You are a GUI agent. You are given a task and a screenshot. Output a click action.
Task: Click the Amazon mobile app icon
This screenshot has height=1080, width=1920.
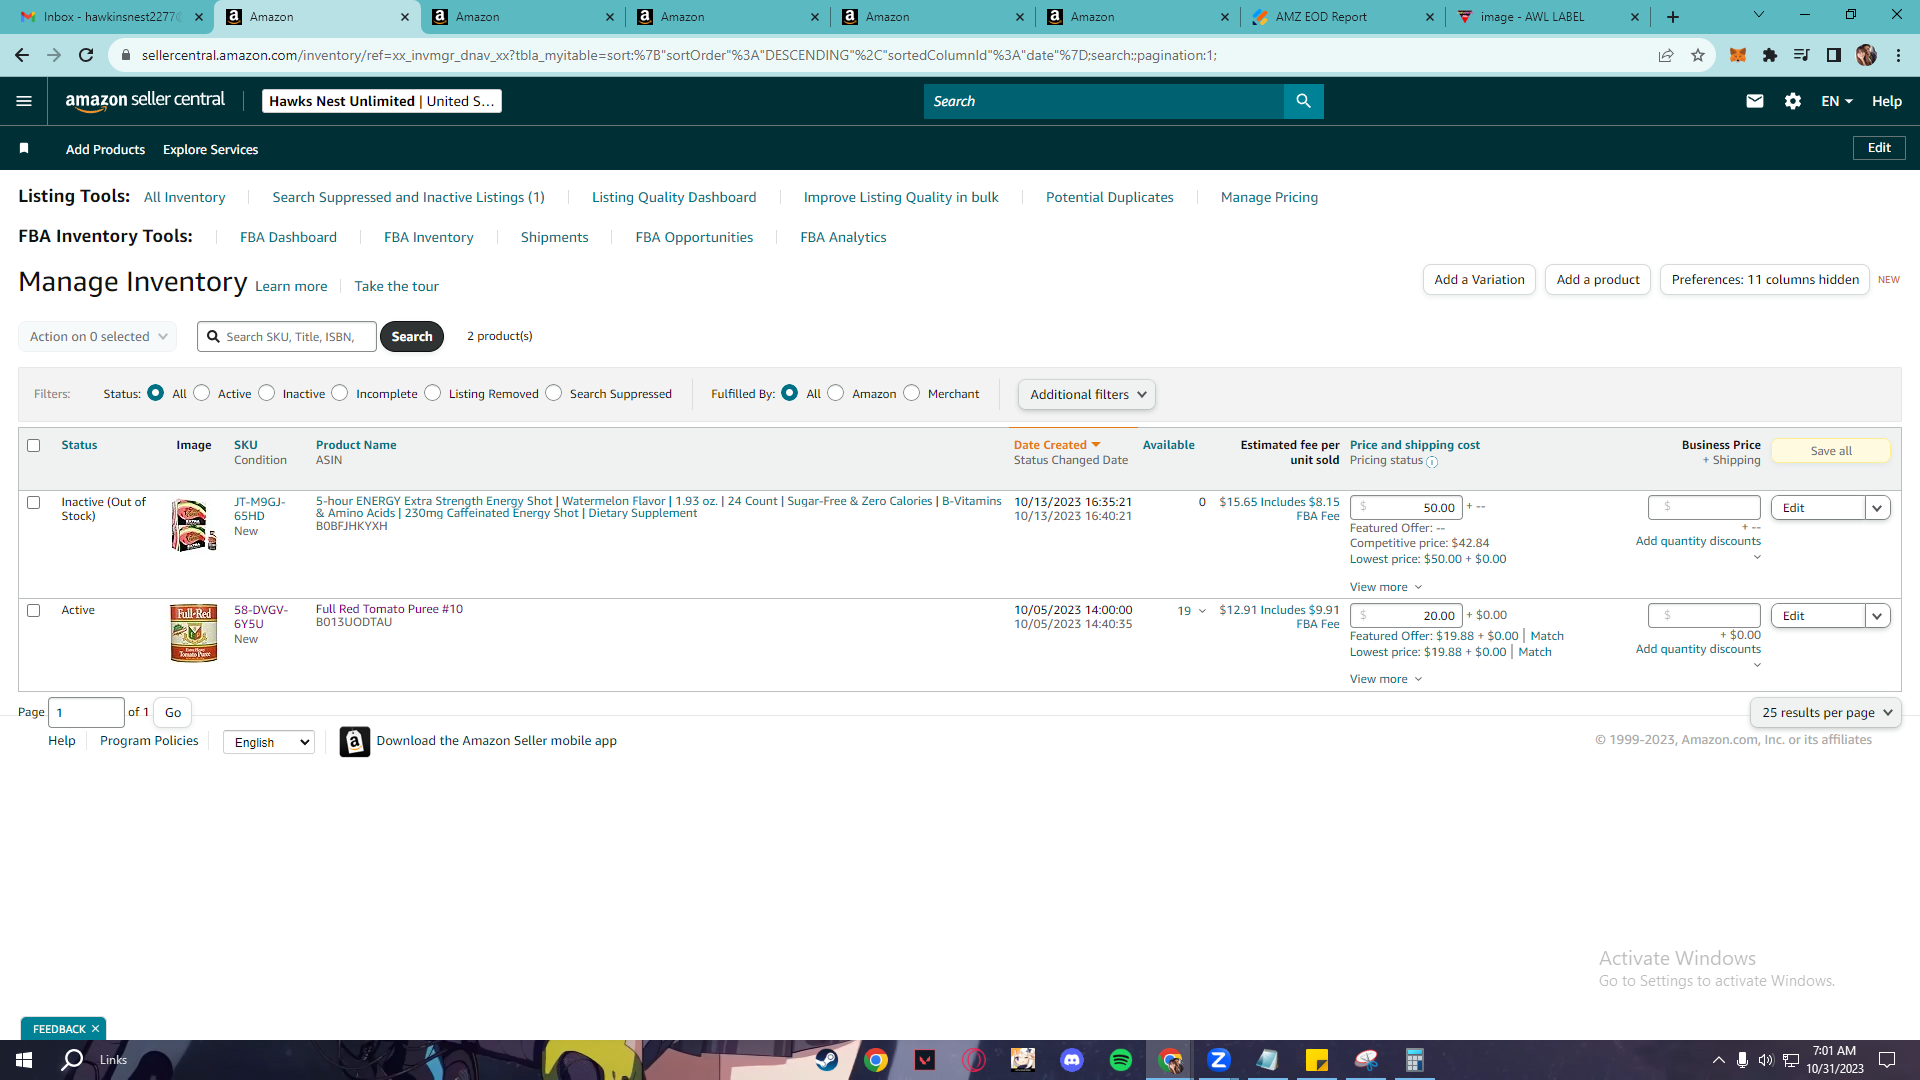click(354, 741)
